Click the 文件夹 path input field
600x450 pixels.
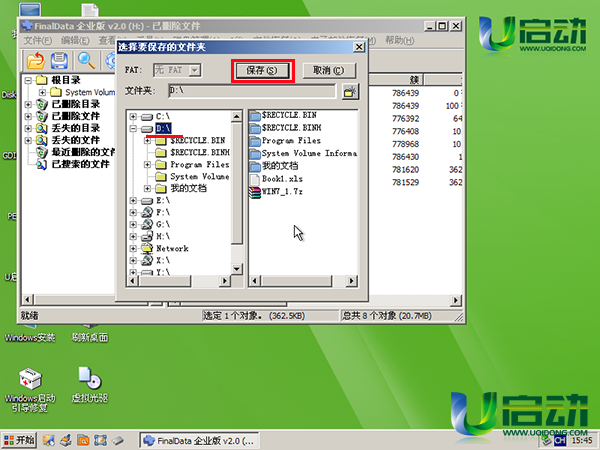pos(252,91)
